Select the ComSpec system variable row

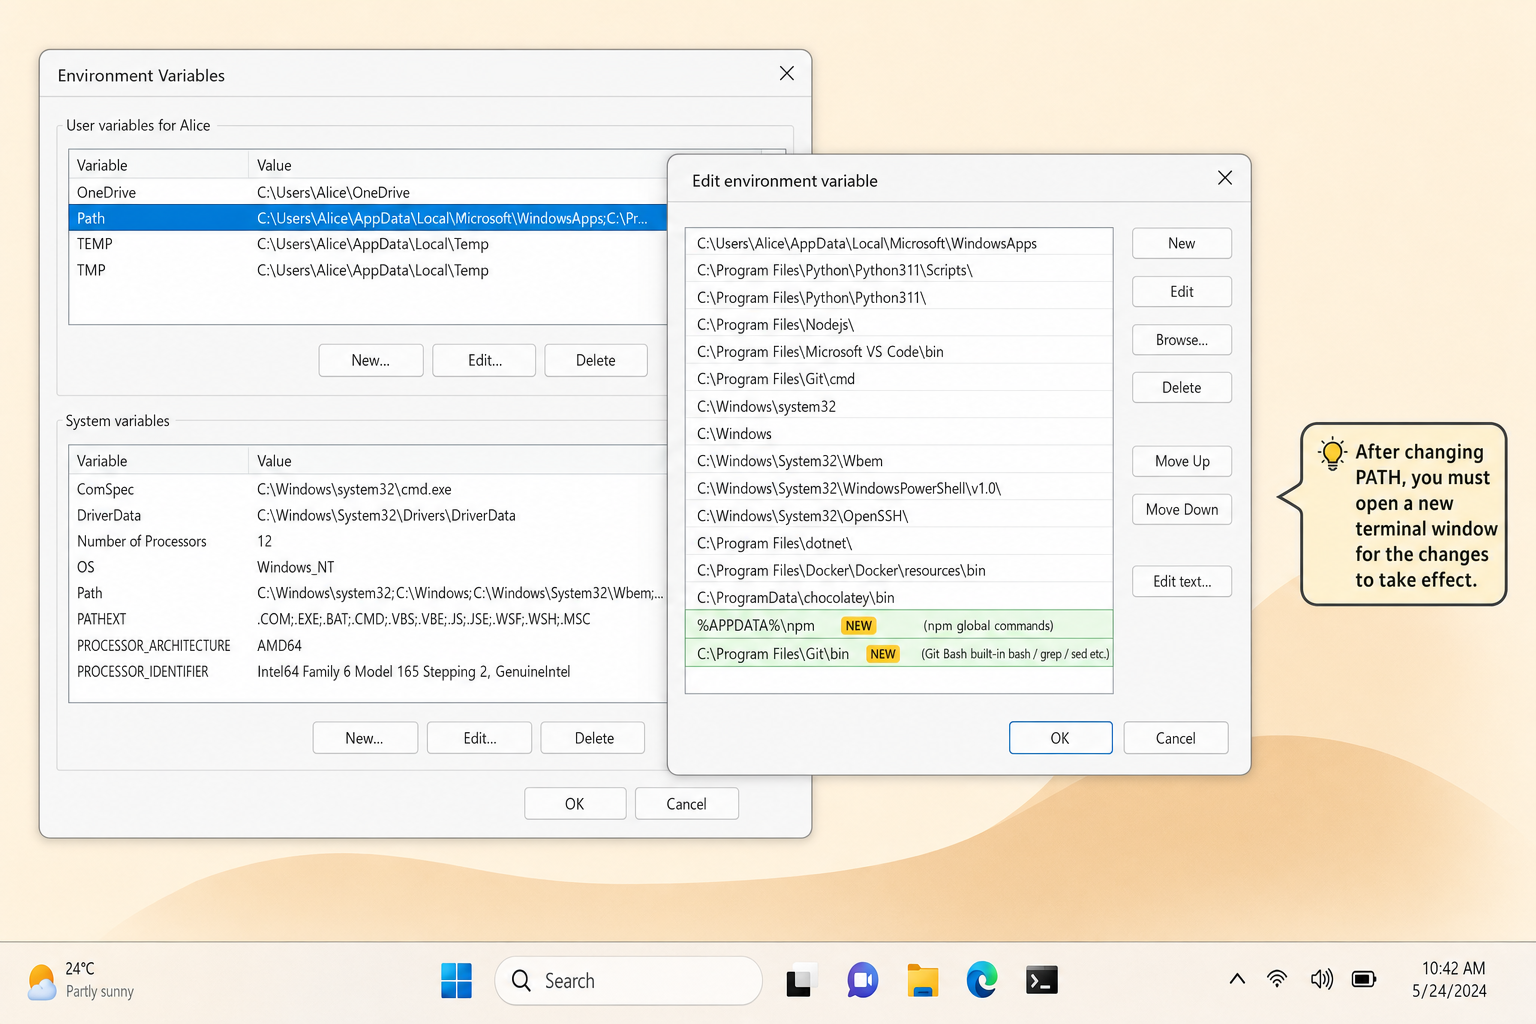[368, 489]
